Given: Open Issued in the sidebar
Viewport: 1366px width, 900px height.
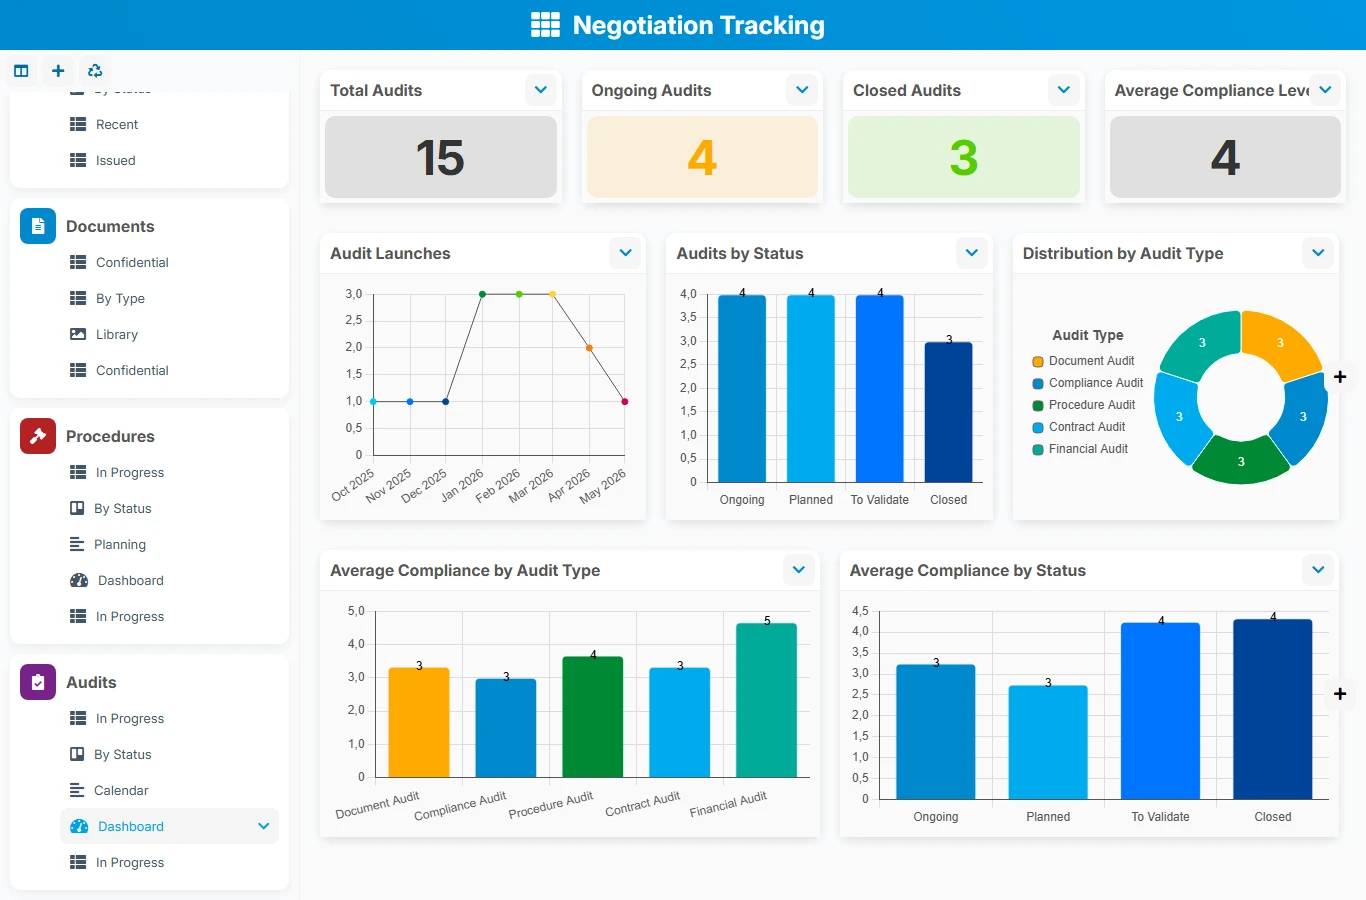Looking at the screenshot, I should (116, 160).
